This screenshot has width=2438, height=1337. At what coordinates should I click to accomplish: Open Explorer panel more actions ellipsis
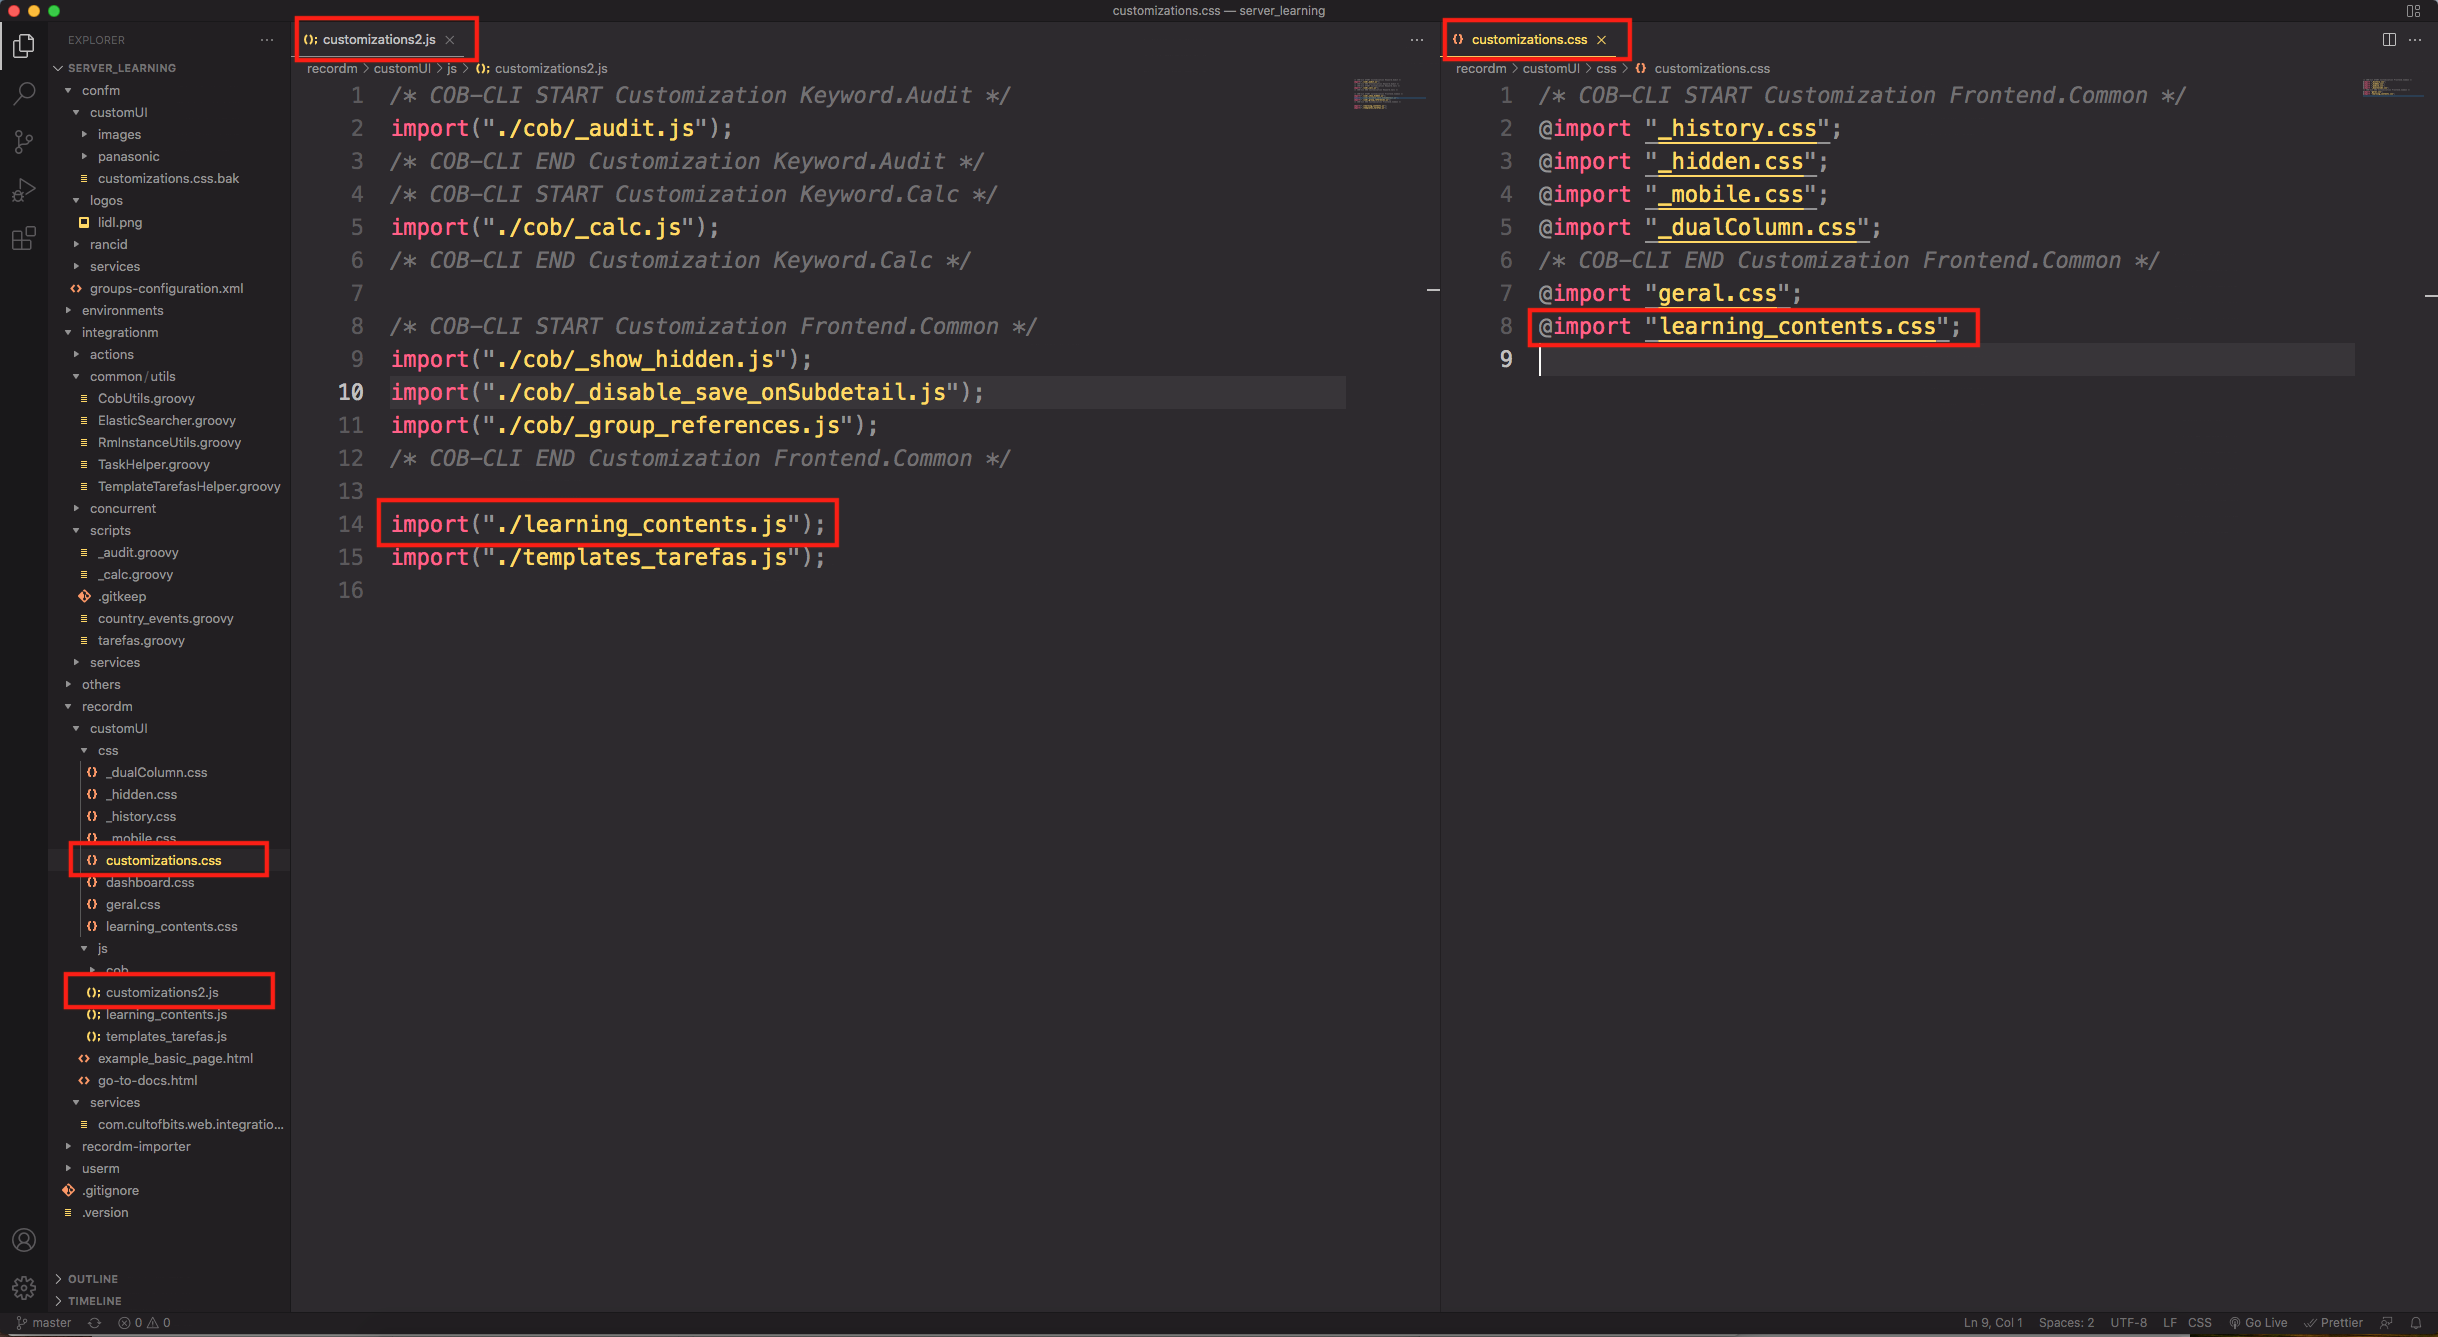pyautogui.click(x=267, y=40)
